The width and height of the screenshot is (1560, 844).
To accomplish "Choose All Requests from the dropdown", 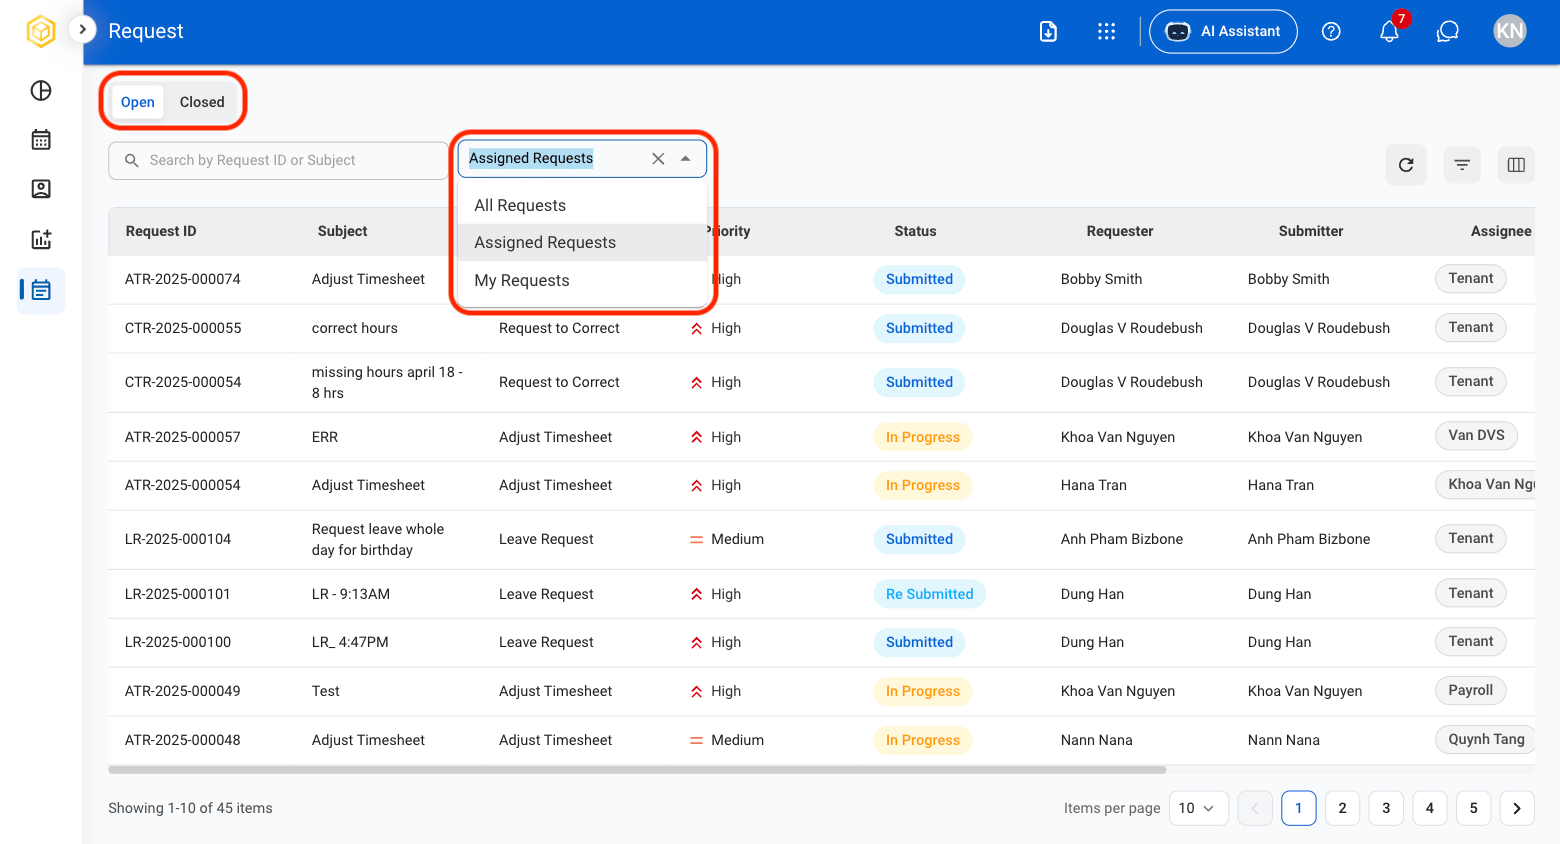I will tap(582, 205).
